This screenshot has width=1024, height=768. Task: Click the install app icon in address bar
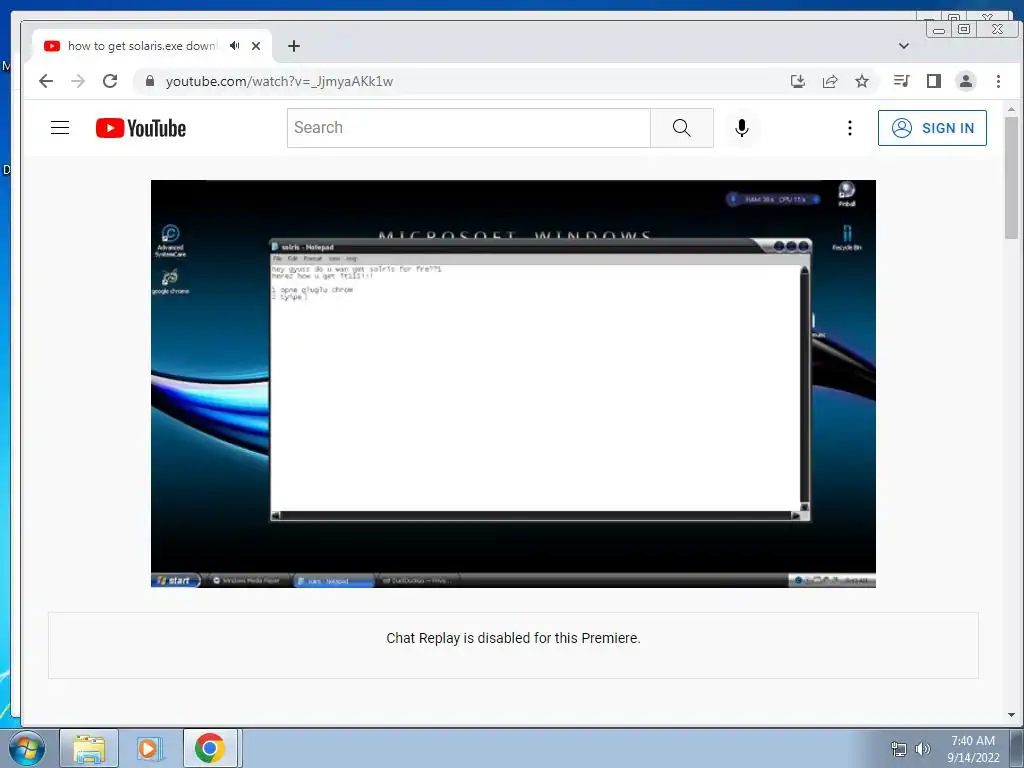click(797, 81)
